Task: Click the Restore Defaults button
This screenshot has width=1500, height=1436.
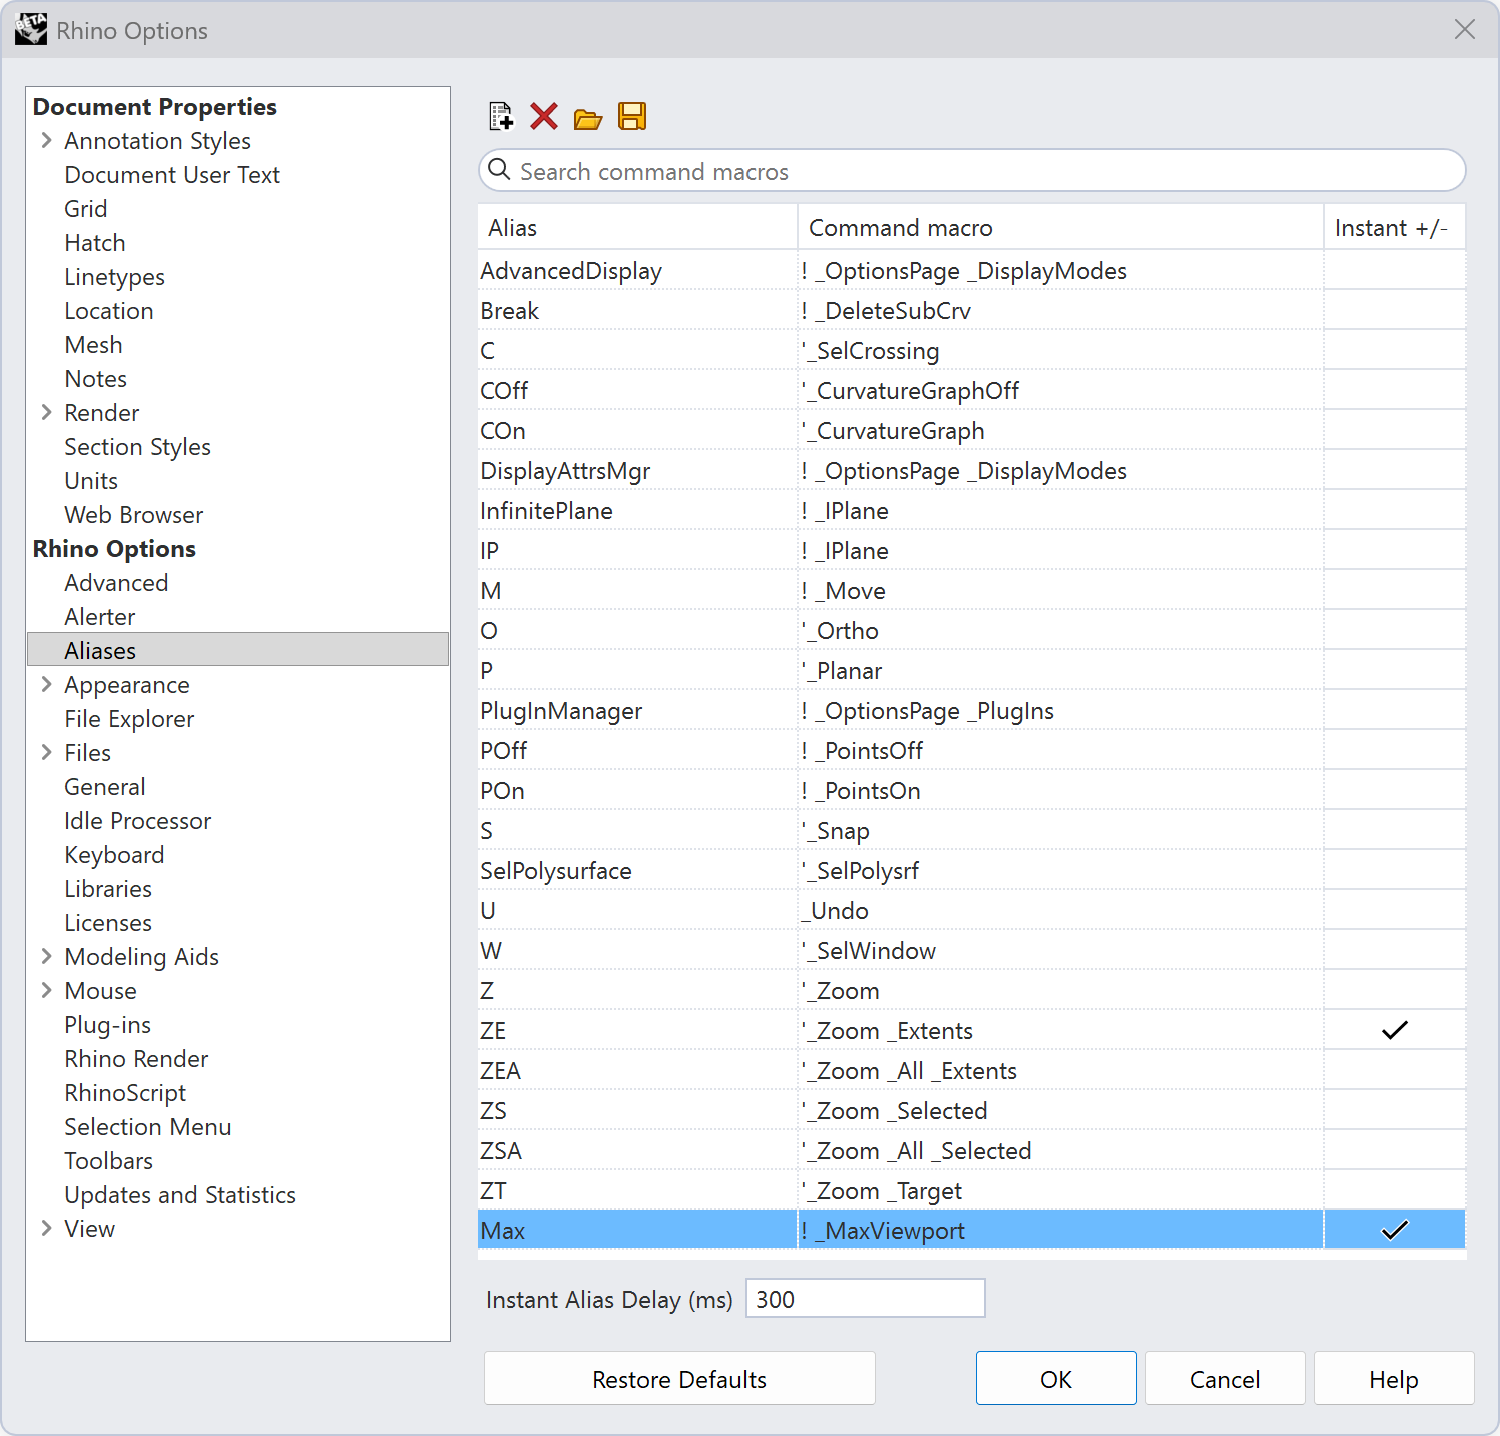Action: coord(680,1379)
